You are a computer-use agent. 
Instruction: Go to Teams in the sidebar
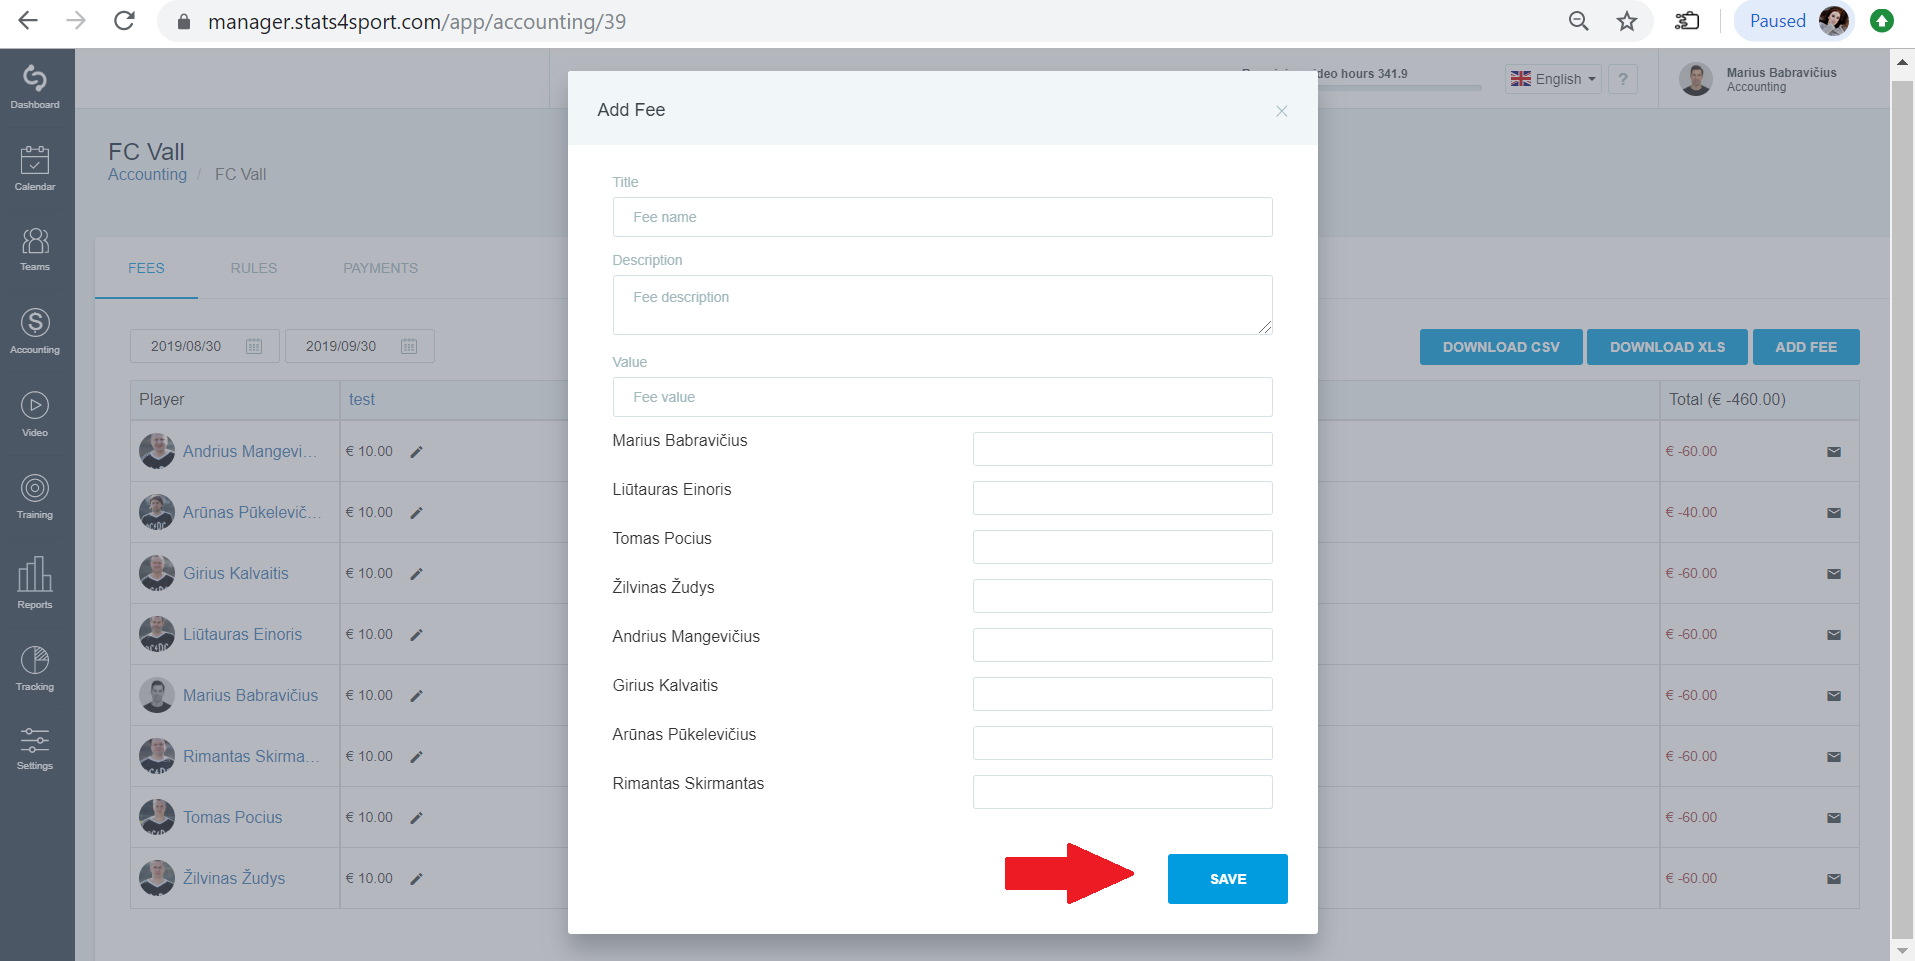[x=35, y=249]
